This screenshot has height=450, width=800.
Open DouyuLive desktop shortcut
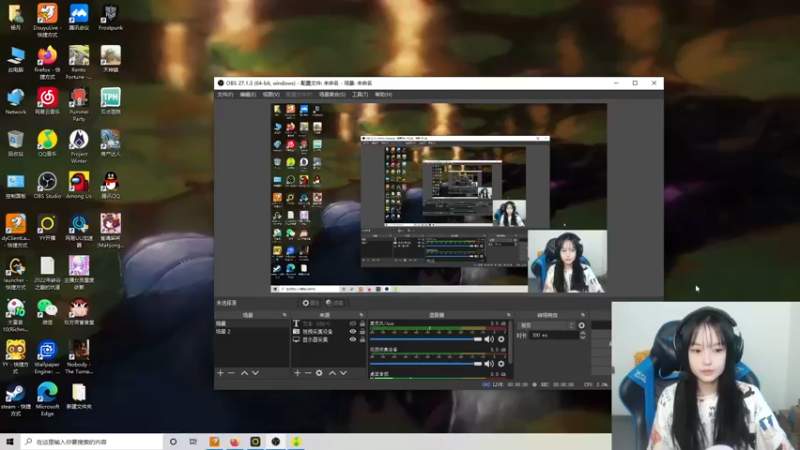click(47, 20)
